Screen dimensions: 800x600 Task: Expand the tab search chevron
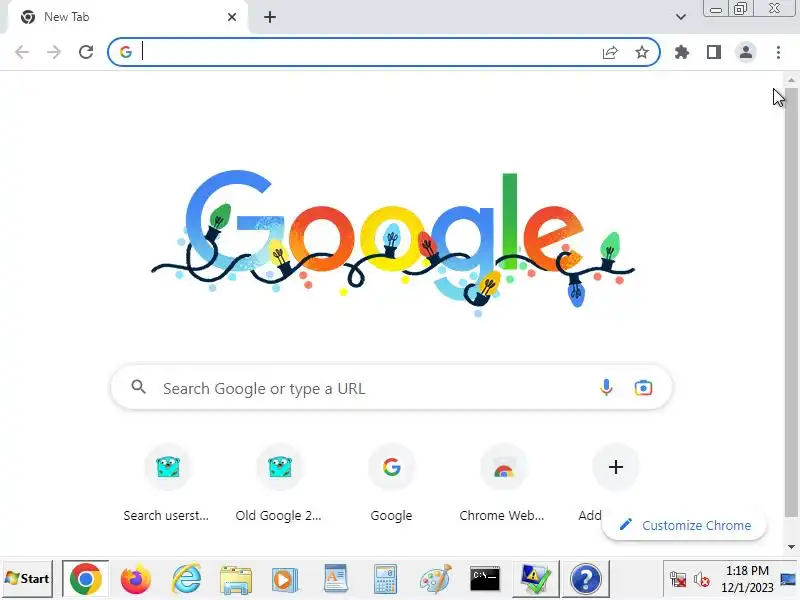tap(681, 17)
